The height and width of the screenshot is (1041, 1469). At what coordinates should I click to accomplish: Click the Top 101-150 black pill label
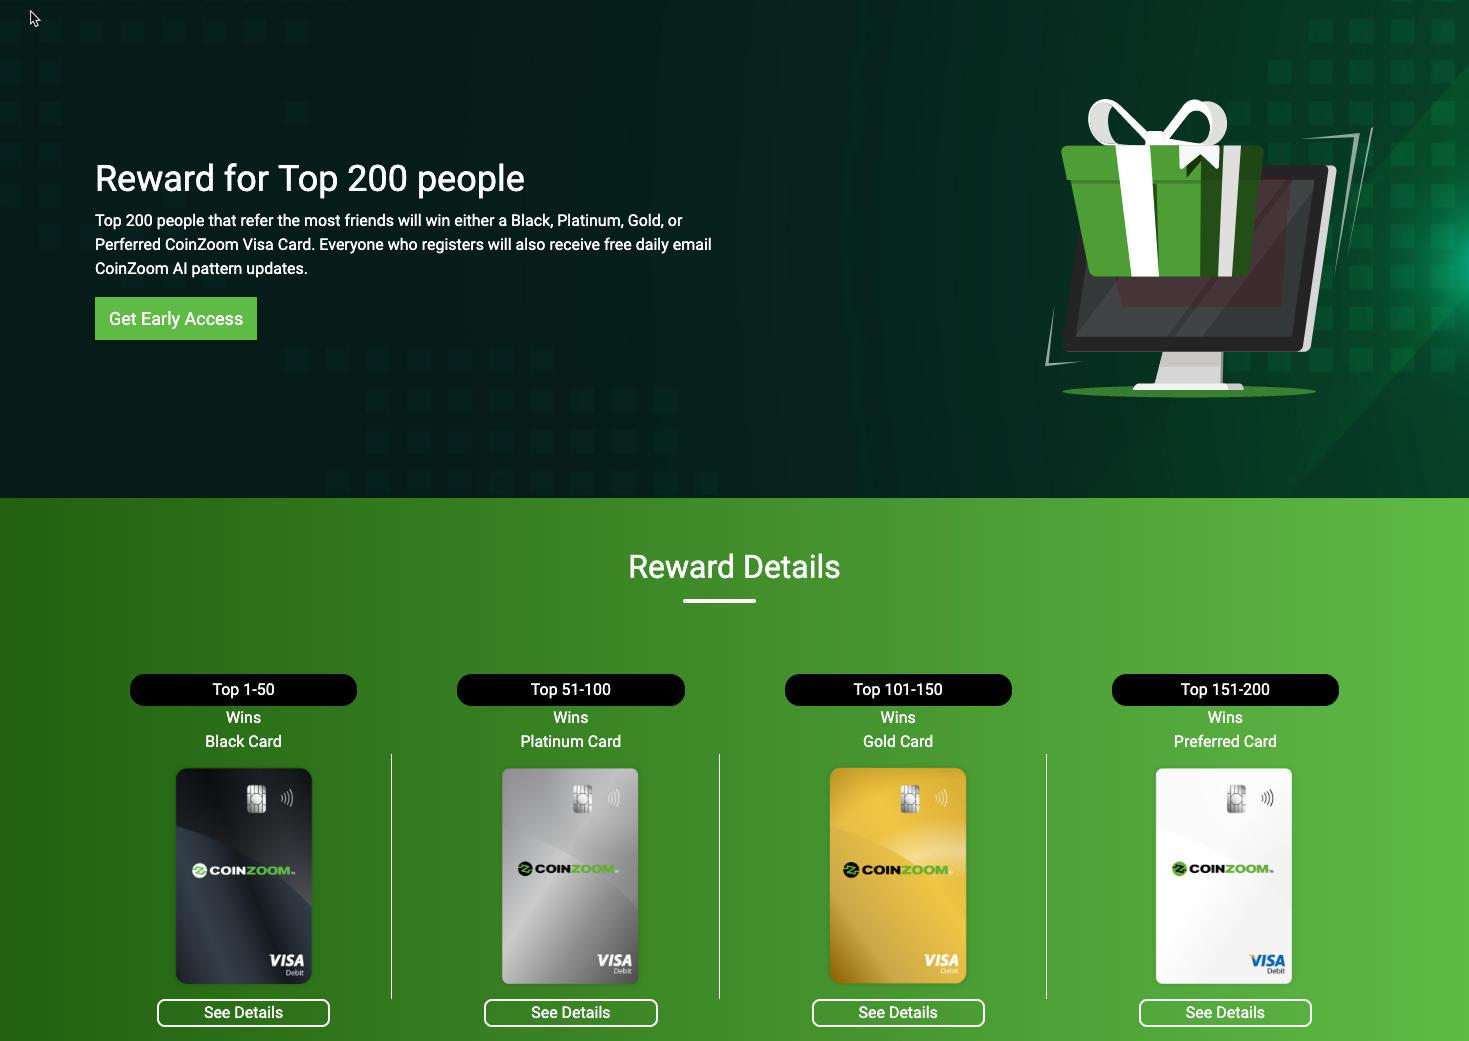coord(898,690)
